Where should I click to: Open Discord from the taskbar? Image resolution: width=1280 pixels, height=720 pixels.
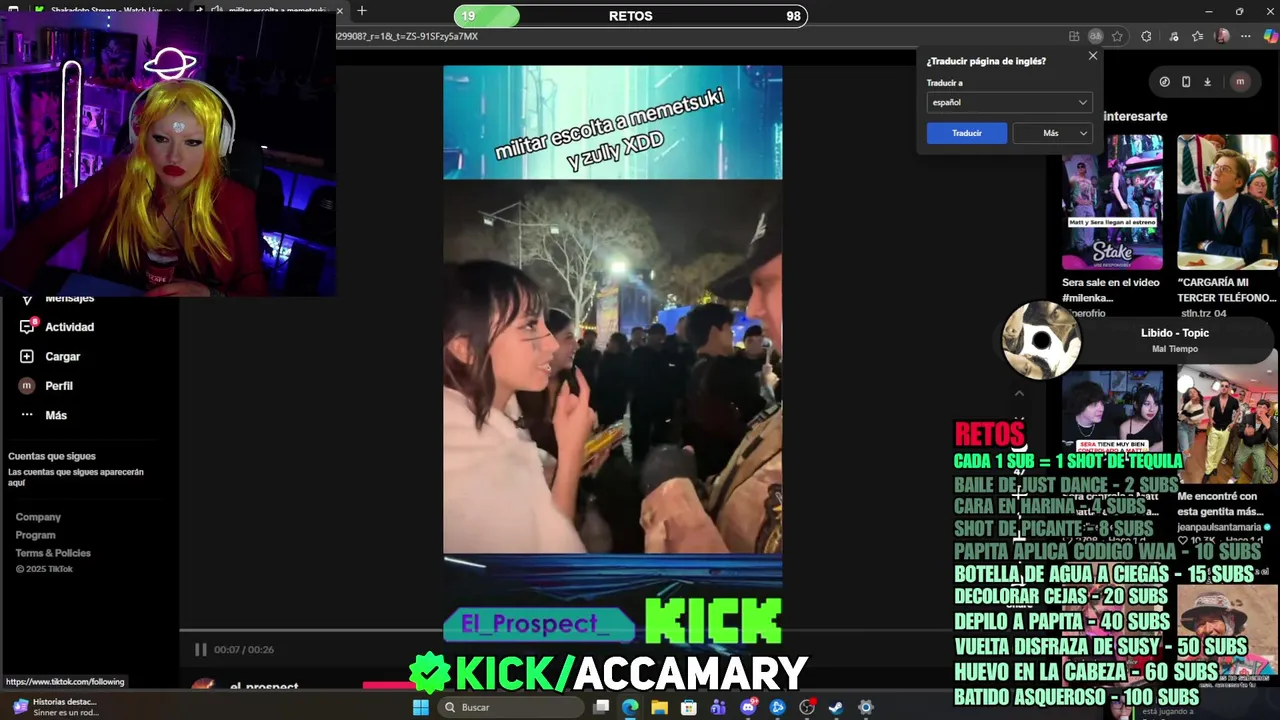[748, 707]
